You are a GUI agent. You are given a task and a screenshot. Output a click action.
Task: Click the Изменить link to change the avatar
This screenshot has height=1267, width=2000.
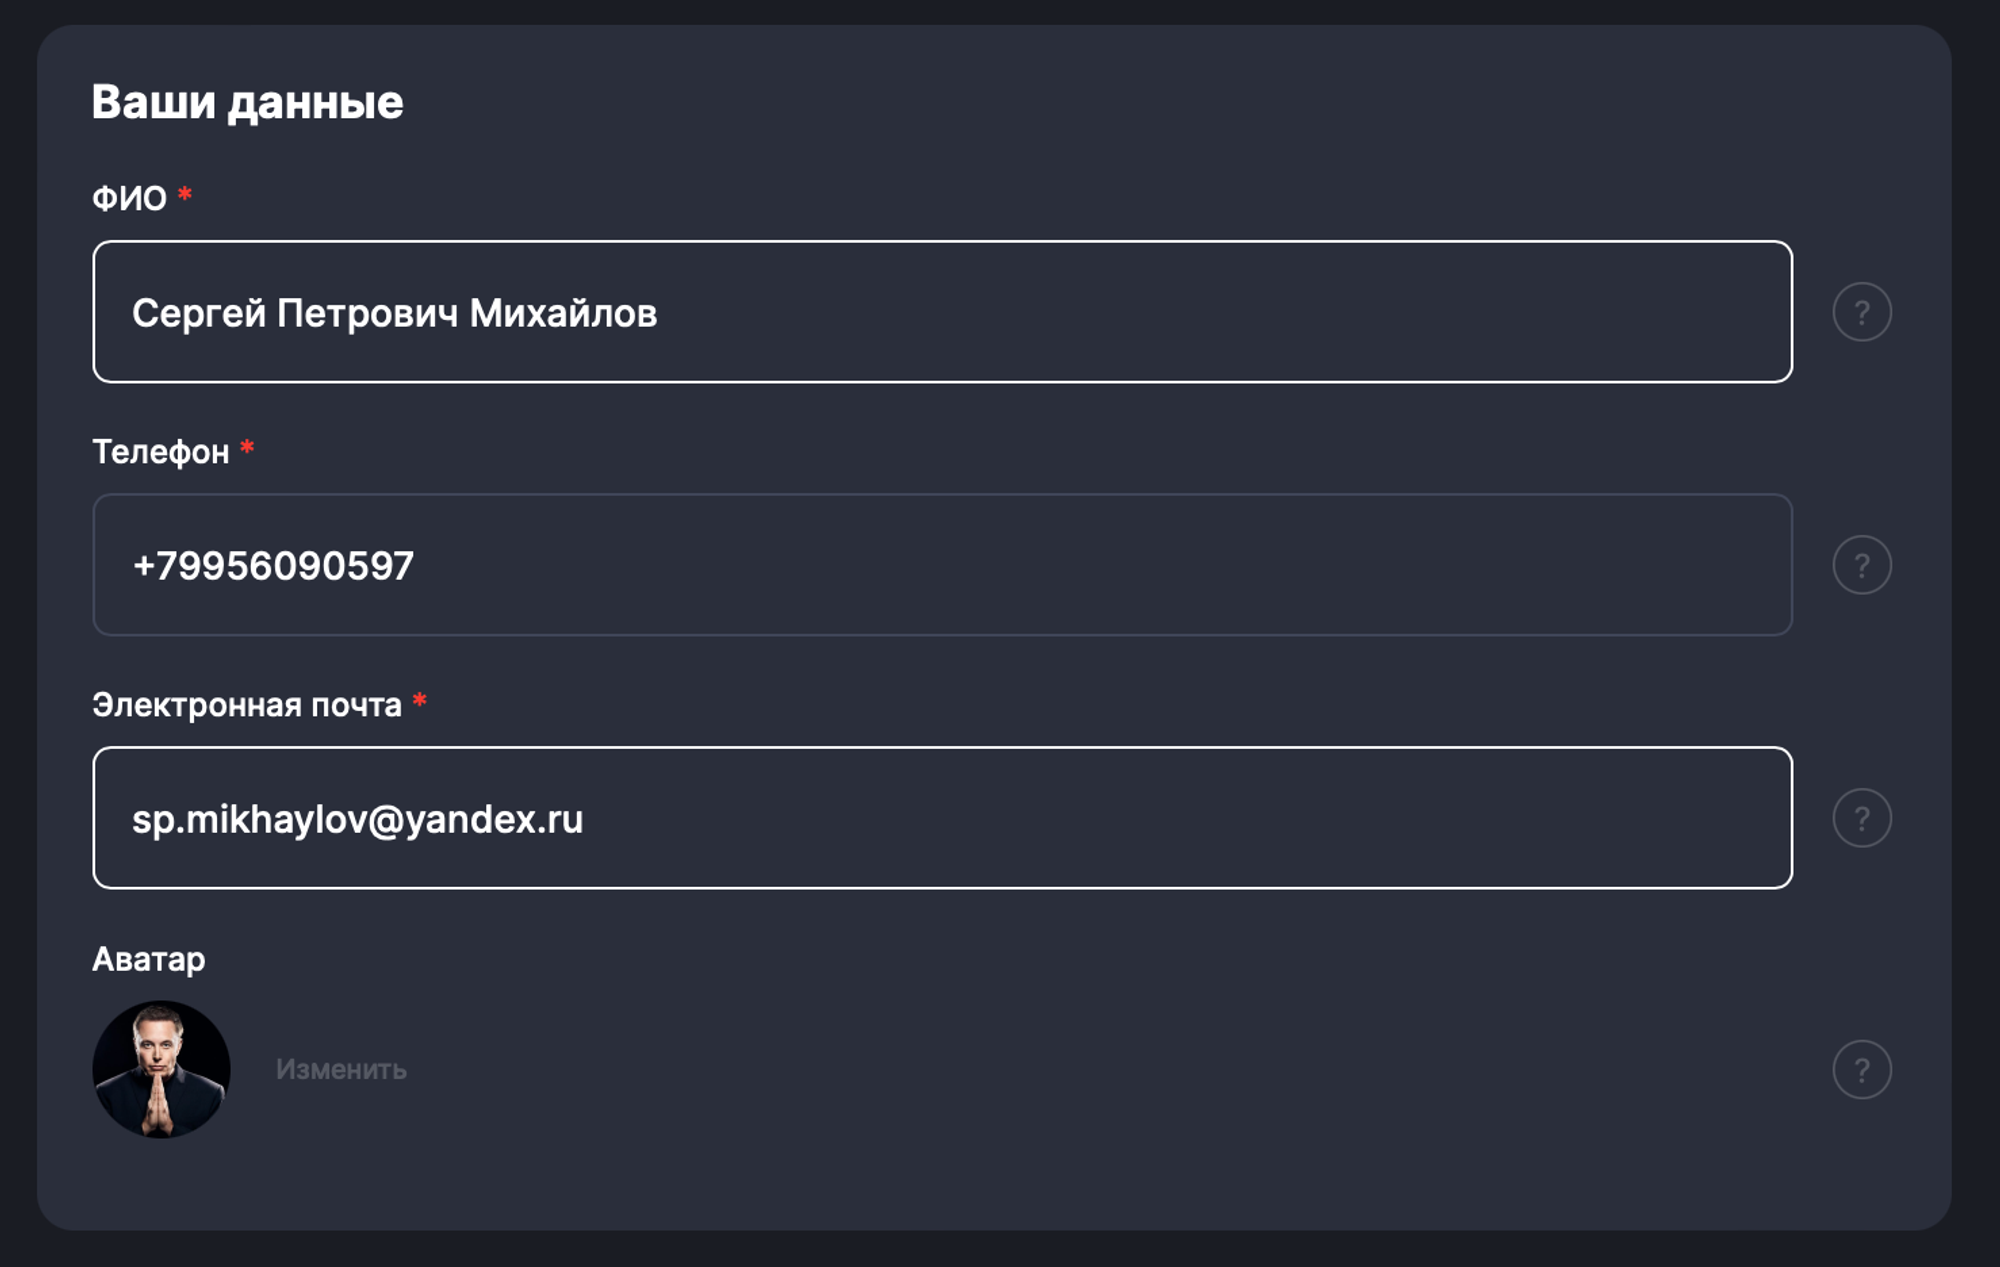pos(341,1070)
